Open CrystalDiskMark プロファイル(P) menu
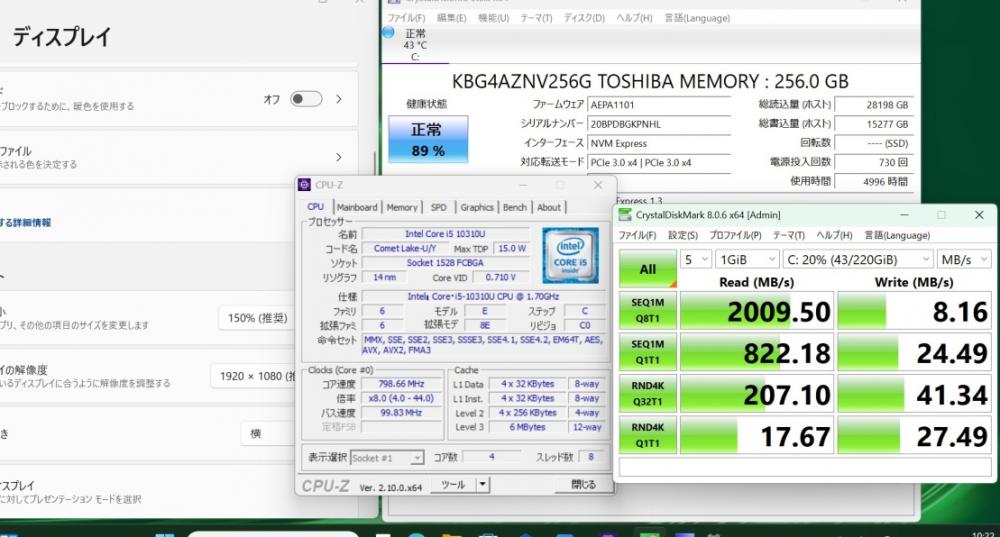Screen dimensions: 1000x537 pos(735,235)
